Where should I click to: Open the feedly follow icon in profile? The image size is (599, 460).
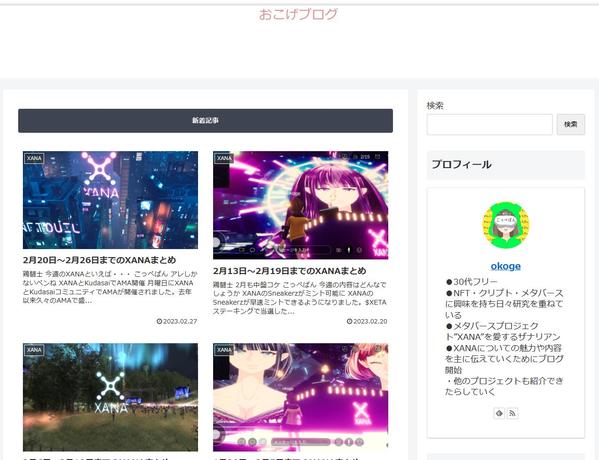coord(499,413)
